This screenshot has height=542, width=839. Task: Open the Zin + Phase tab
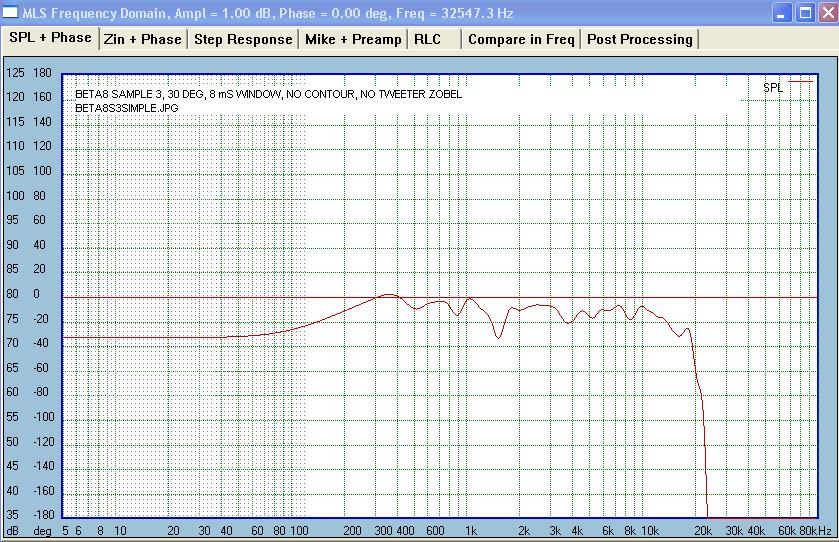pyautogui.click(x=143, y=40)
